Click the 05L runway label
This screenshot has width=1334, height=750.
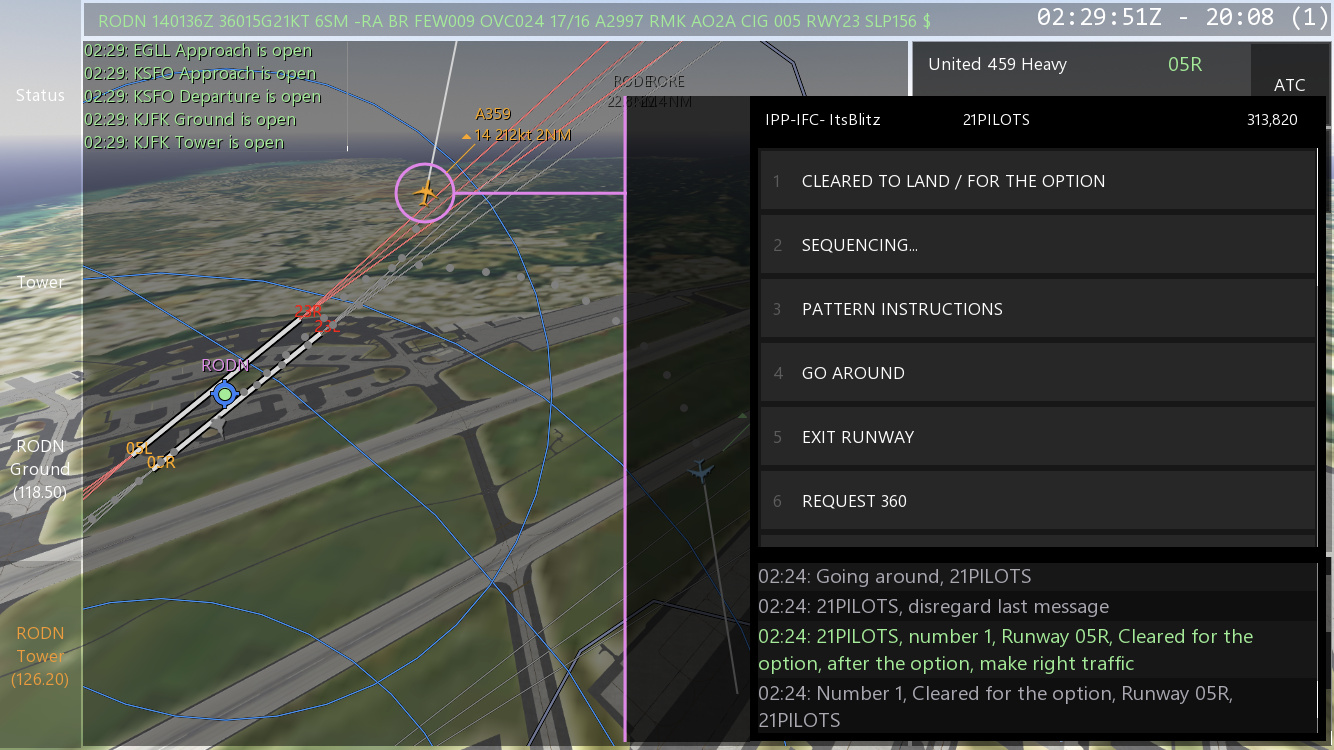139,449
